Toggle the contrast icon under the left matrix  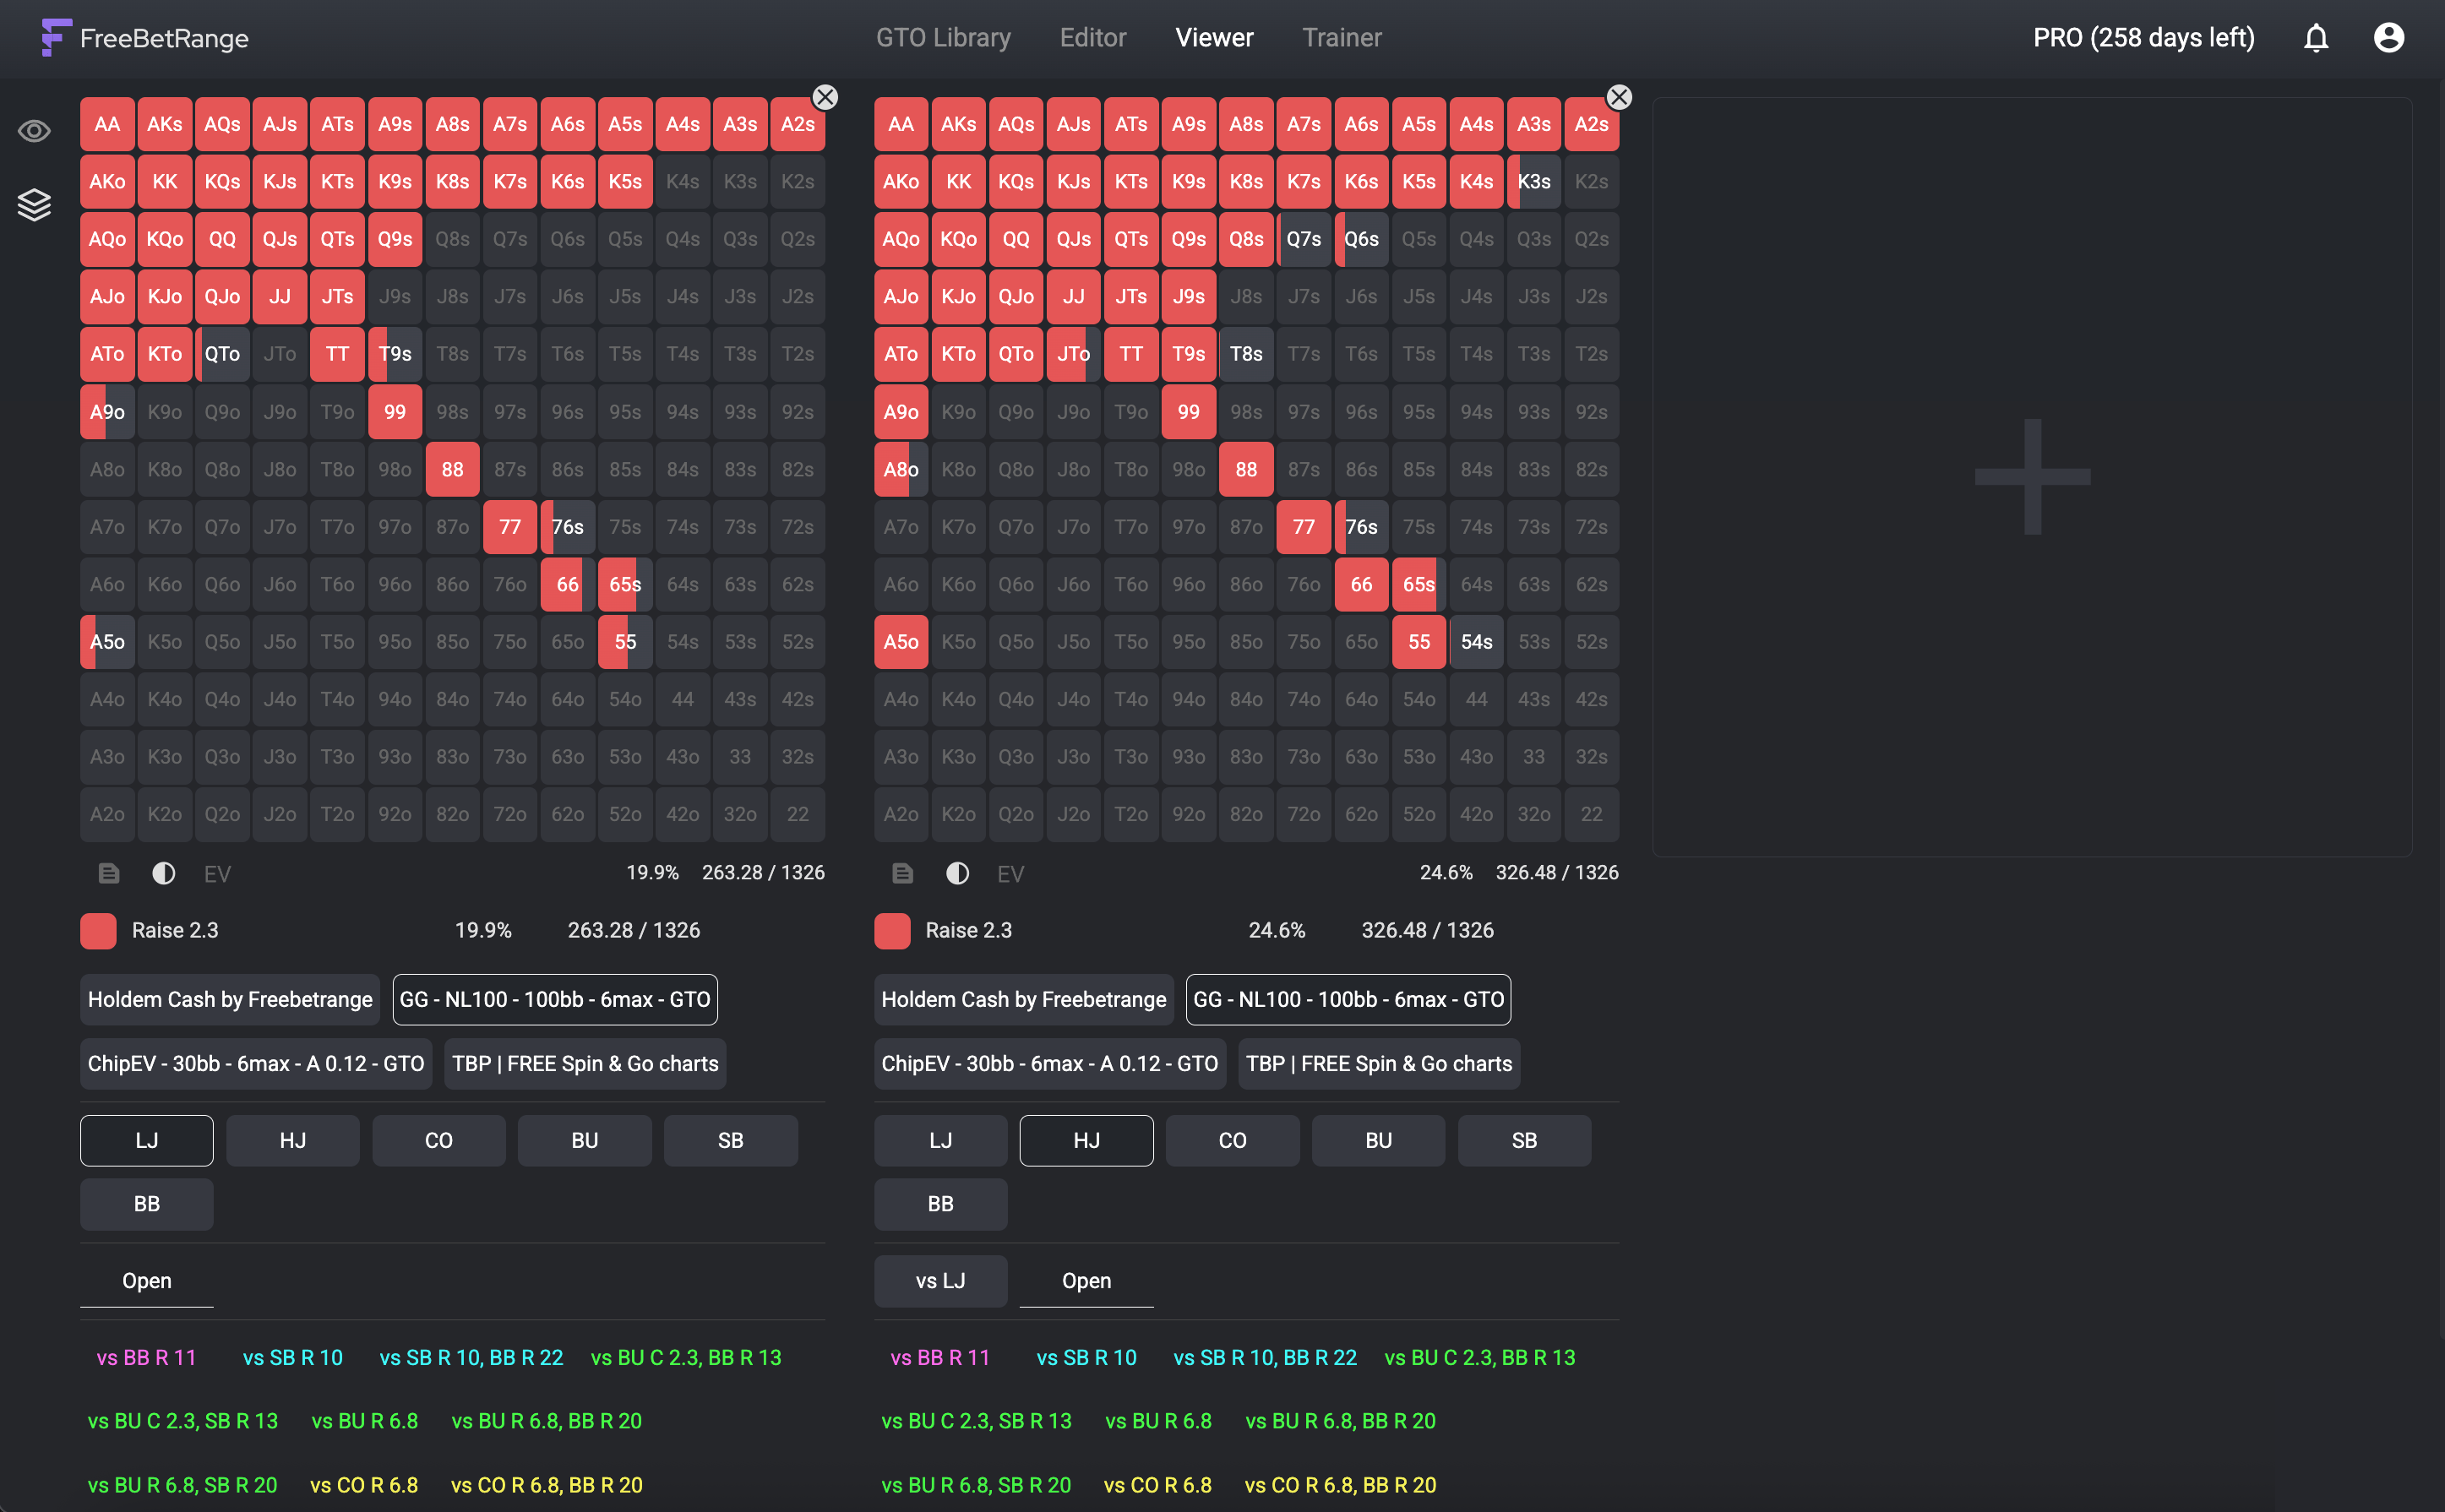pos(163,872)
